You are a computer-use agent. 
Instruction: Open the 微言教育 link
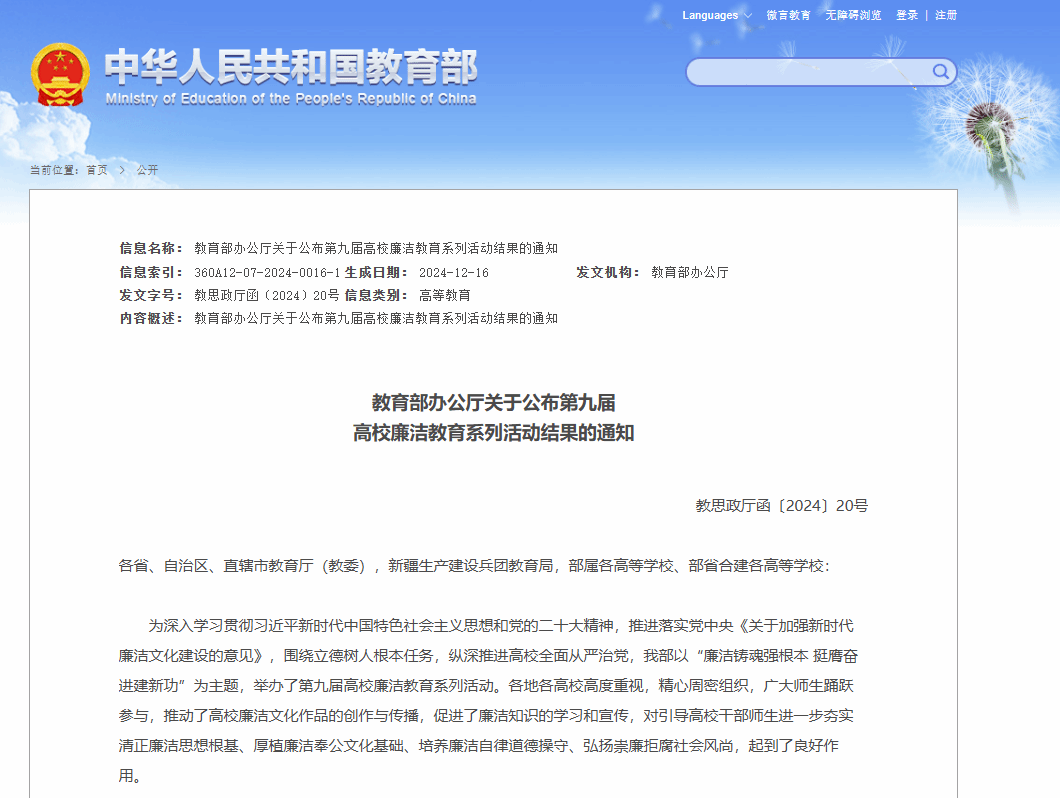click(788, 15)
